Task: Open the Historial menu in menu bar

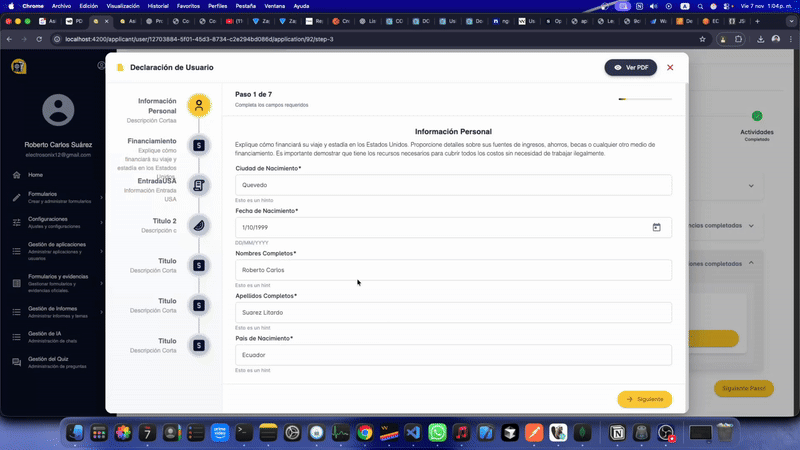Action: (x=158, y=5)
